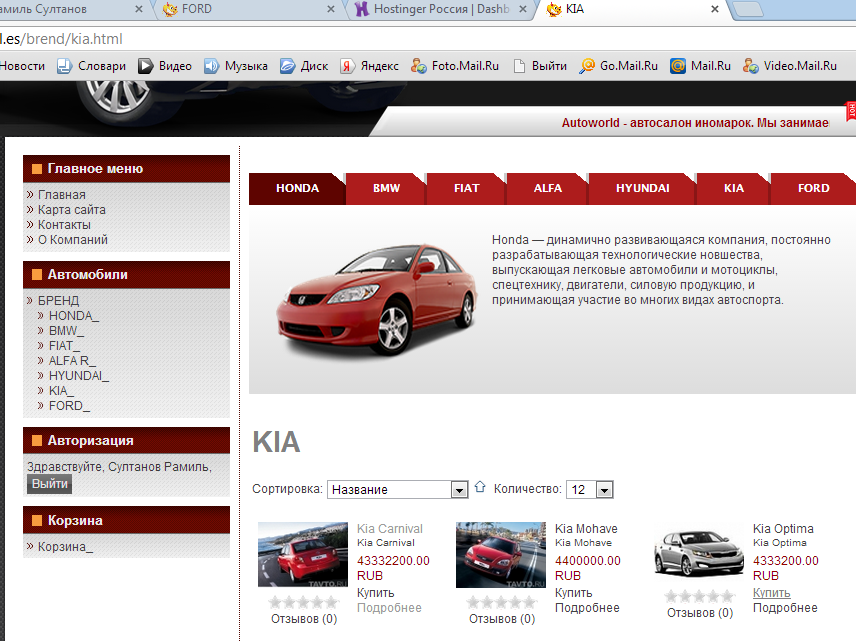This screenshot has width=856, height=641.
Task: Open HONDA_ in sidebar brand list
Action: point(74,316)
